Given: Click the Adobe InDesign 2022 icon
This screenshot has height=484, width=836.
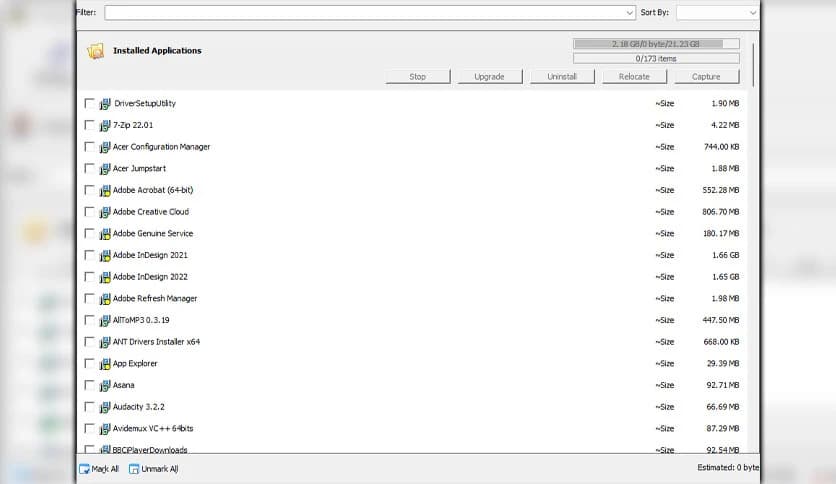Looking at the screenshot, I should point(105,277).
